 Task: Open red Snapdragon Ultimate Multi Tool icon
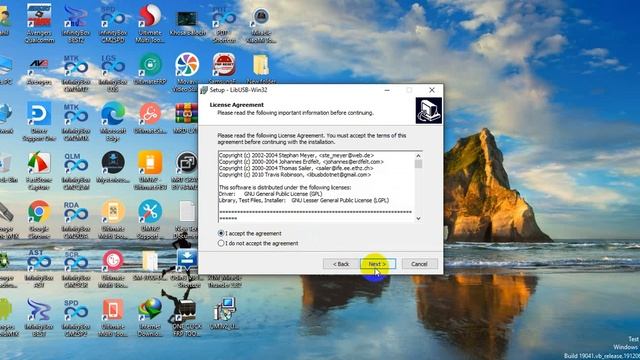tap(150, 23)
